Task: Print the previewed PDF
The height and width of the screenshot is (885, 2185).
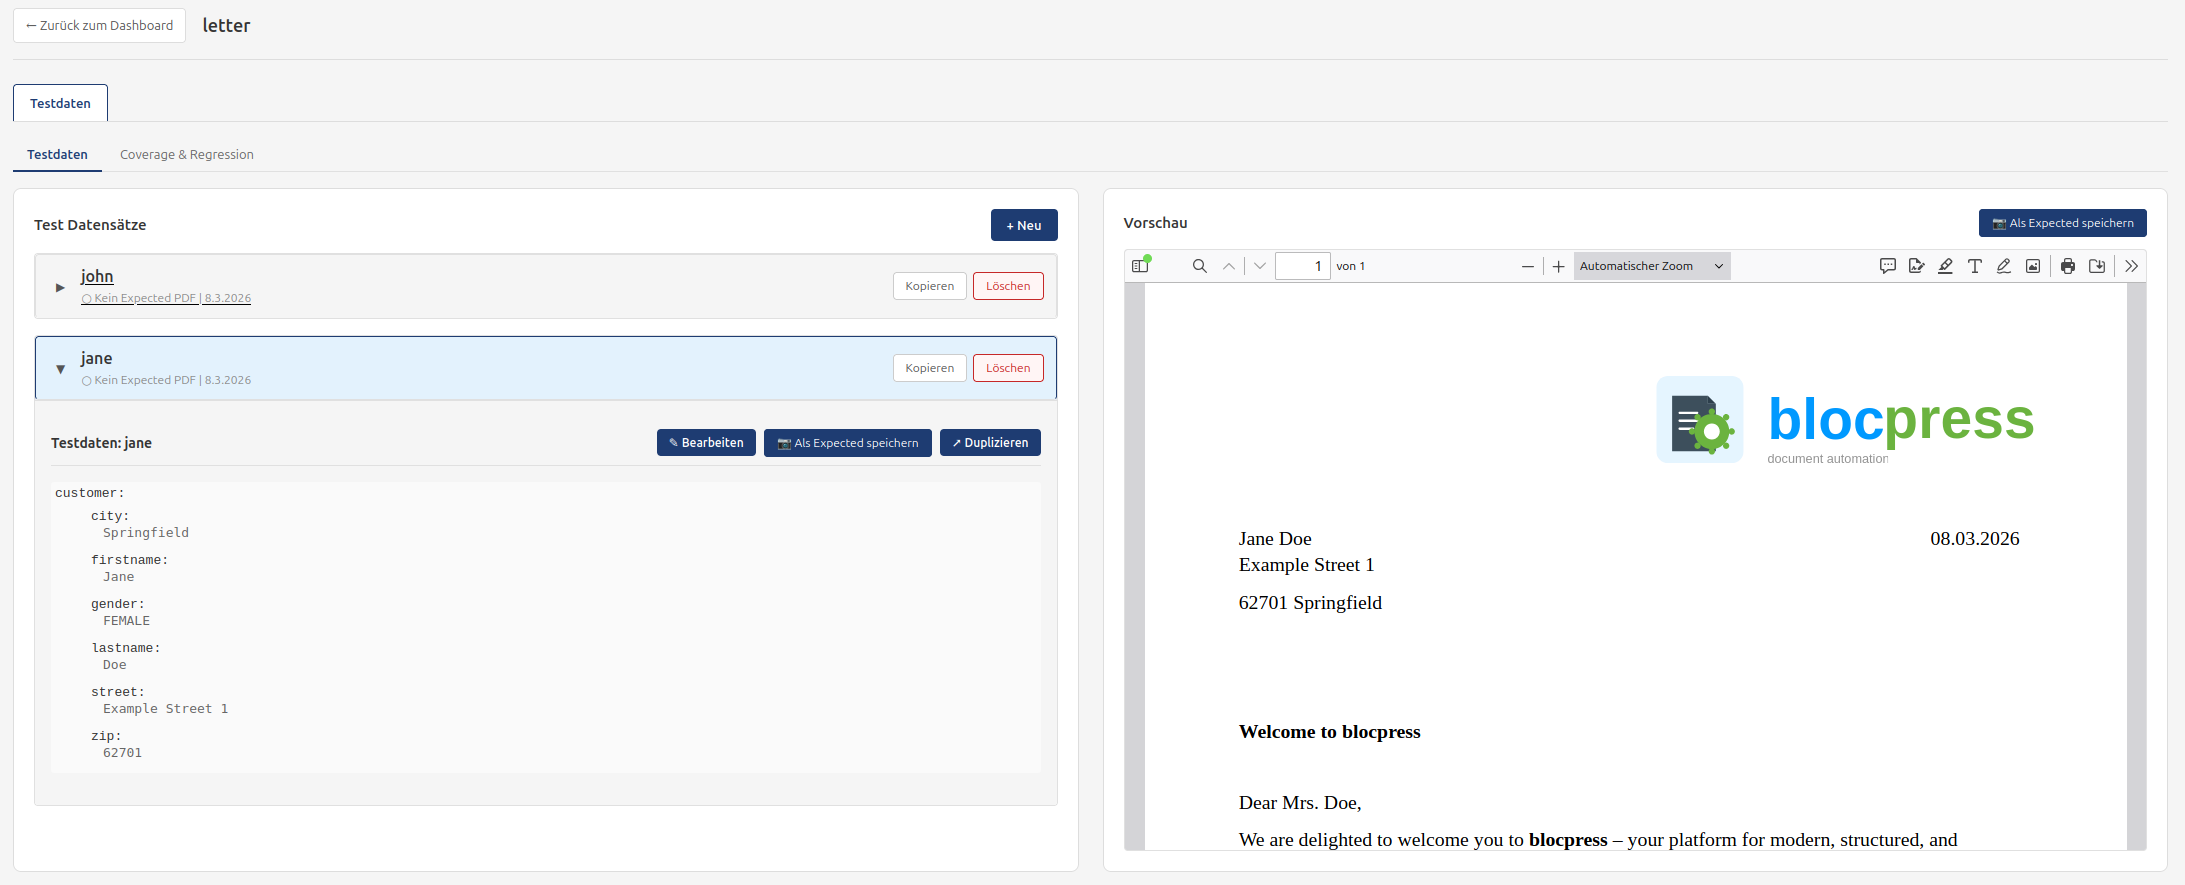Action: pyautogui.click(x=2067, y=266)
